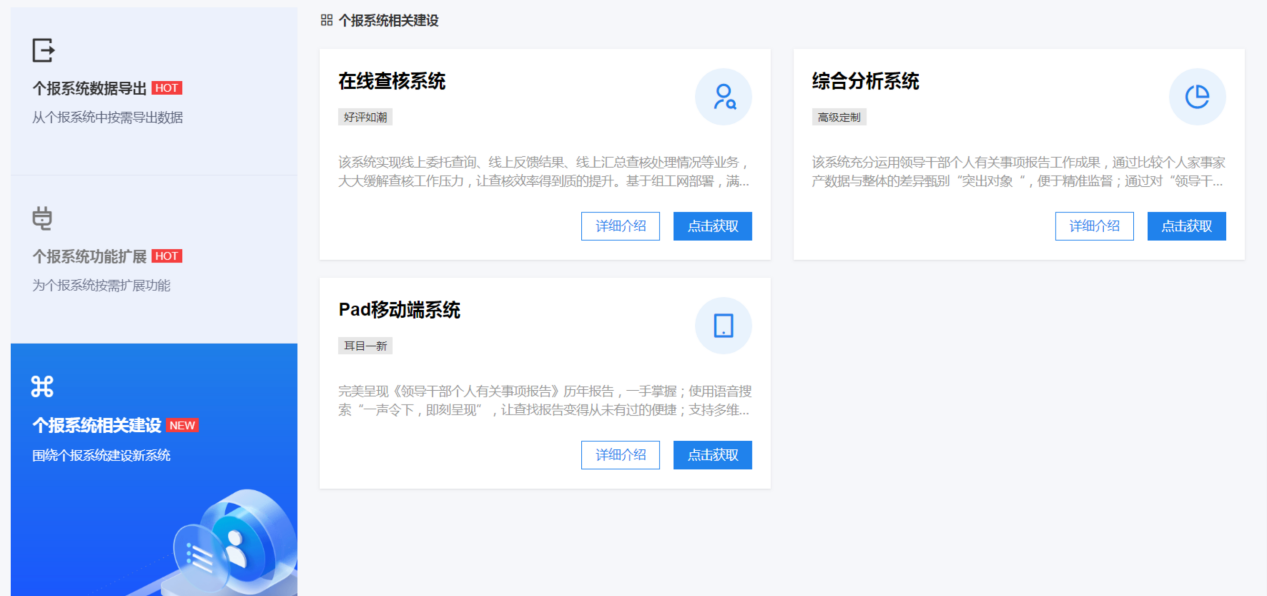This screenshot has width=1267, height=596.
Task: Click the user search icon on 在线查核系统
Action: [723, 97]
